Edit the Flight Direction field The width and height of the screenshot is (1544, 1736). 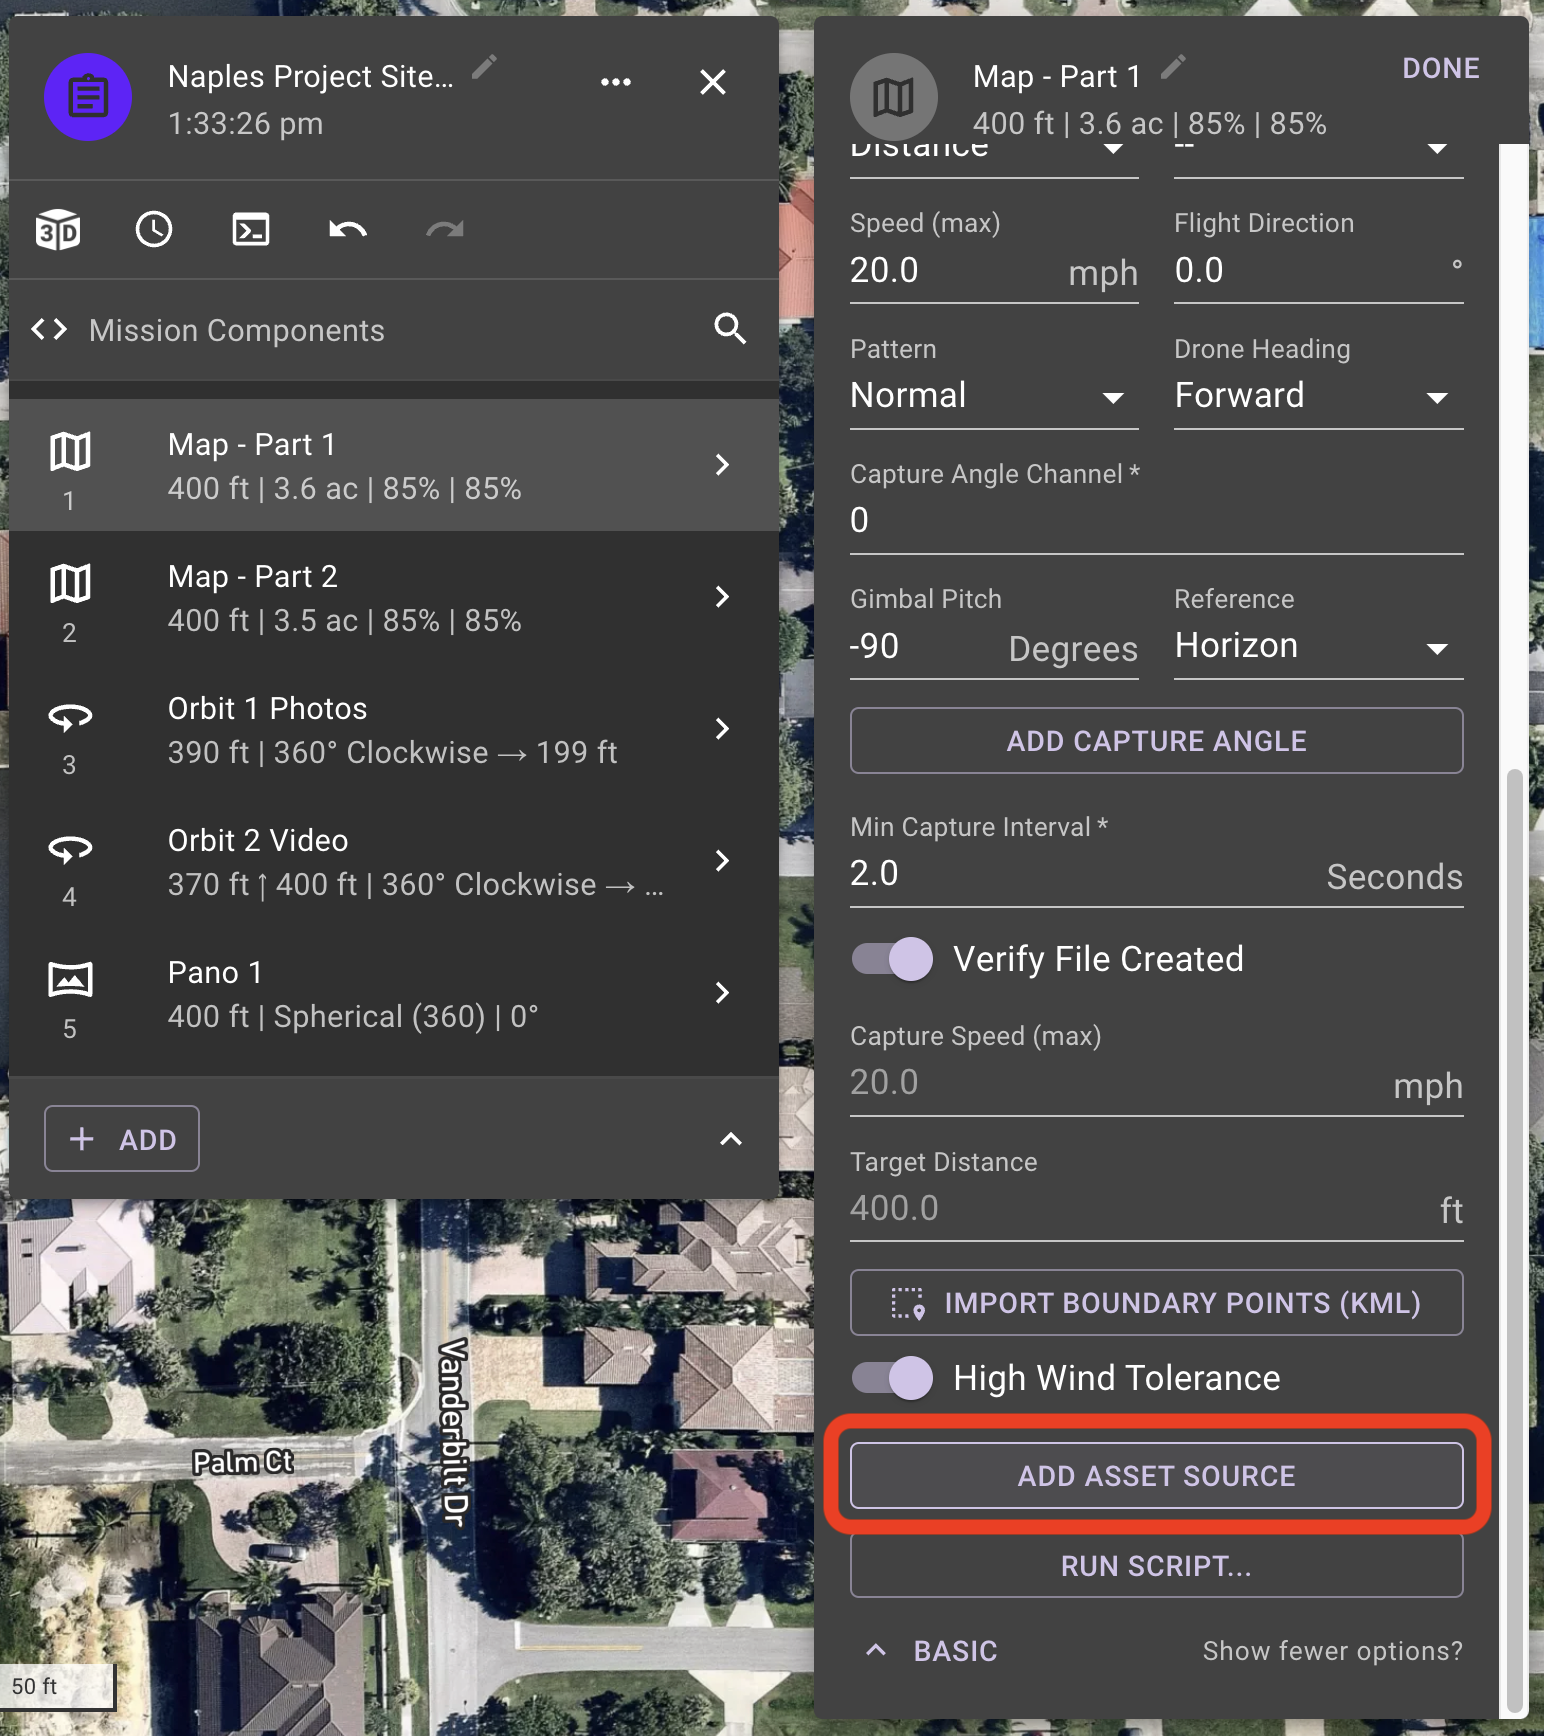1318,271
